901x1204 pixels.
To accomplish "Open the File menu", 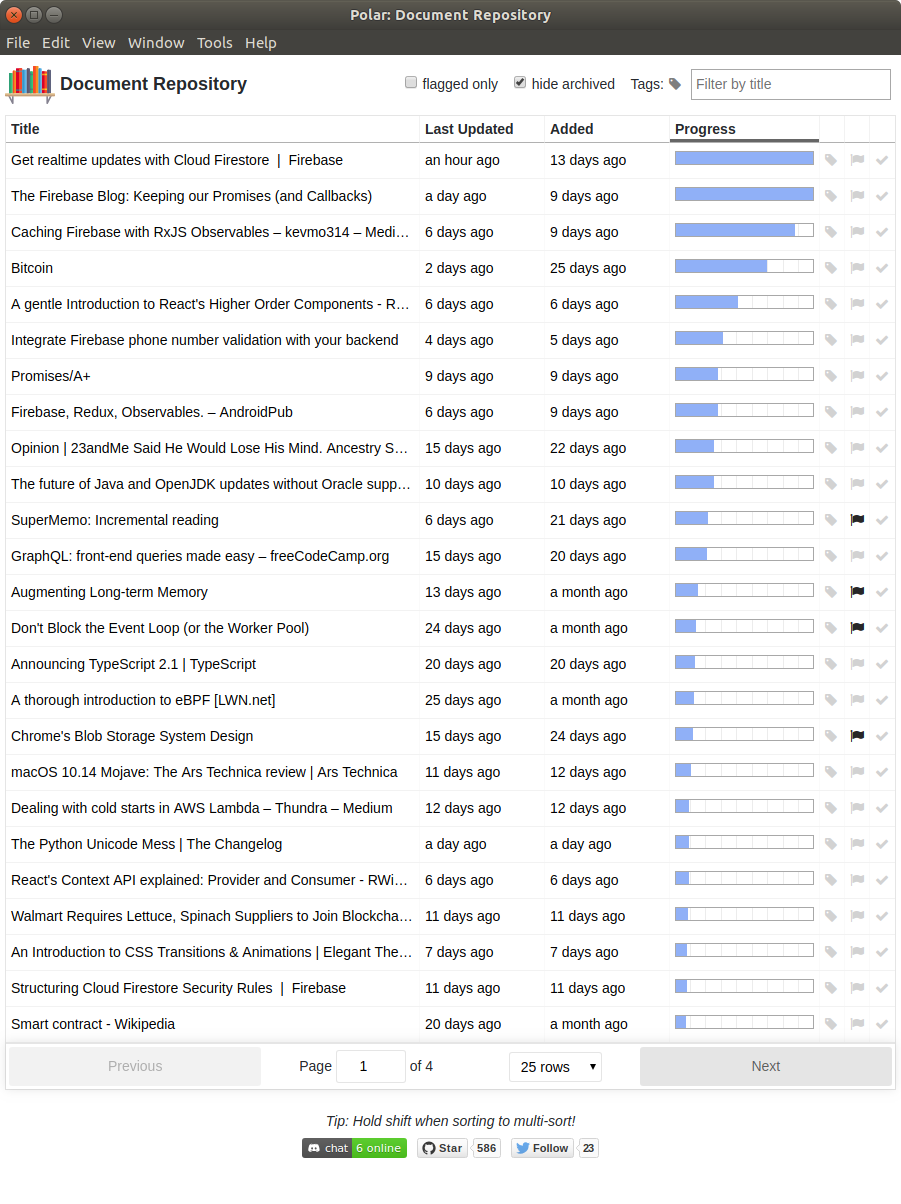I will (18, 43).
